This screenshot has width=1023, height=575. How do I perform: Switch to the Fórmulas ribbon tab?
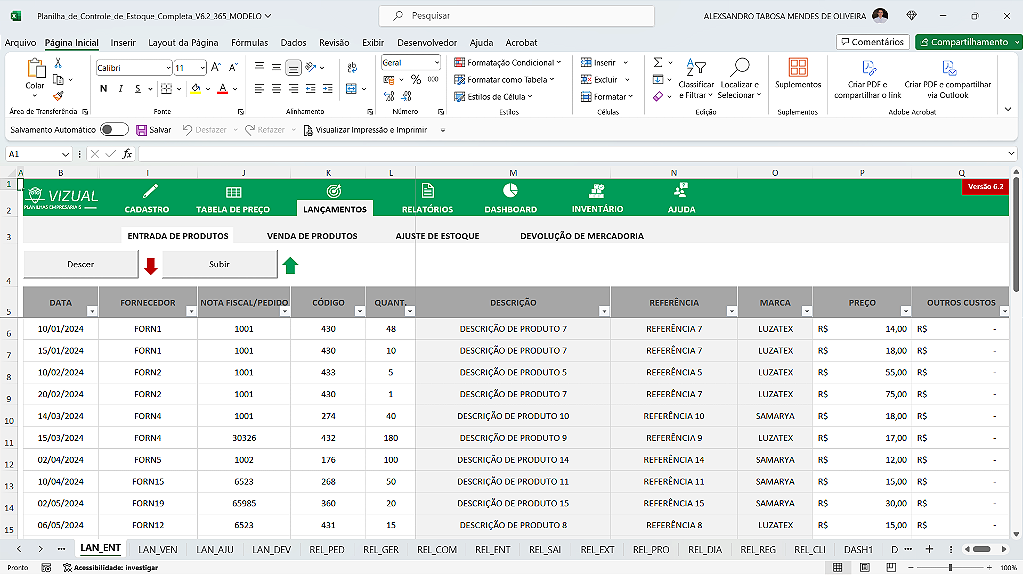pos(249,43)
